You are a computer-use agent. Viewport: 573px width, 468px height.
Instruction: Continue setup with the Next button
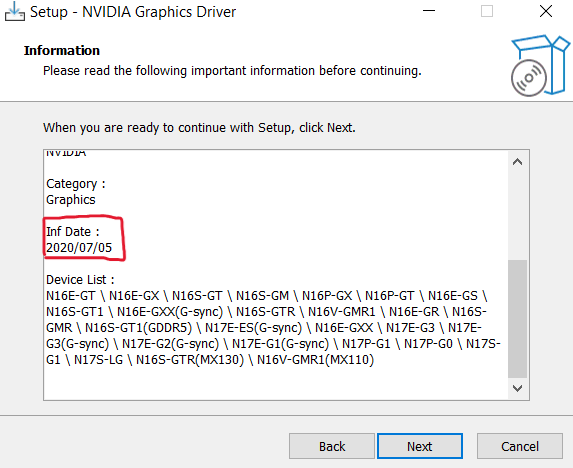coord(420,446)
